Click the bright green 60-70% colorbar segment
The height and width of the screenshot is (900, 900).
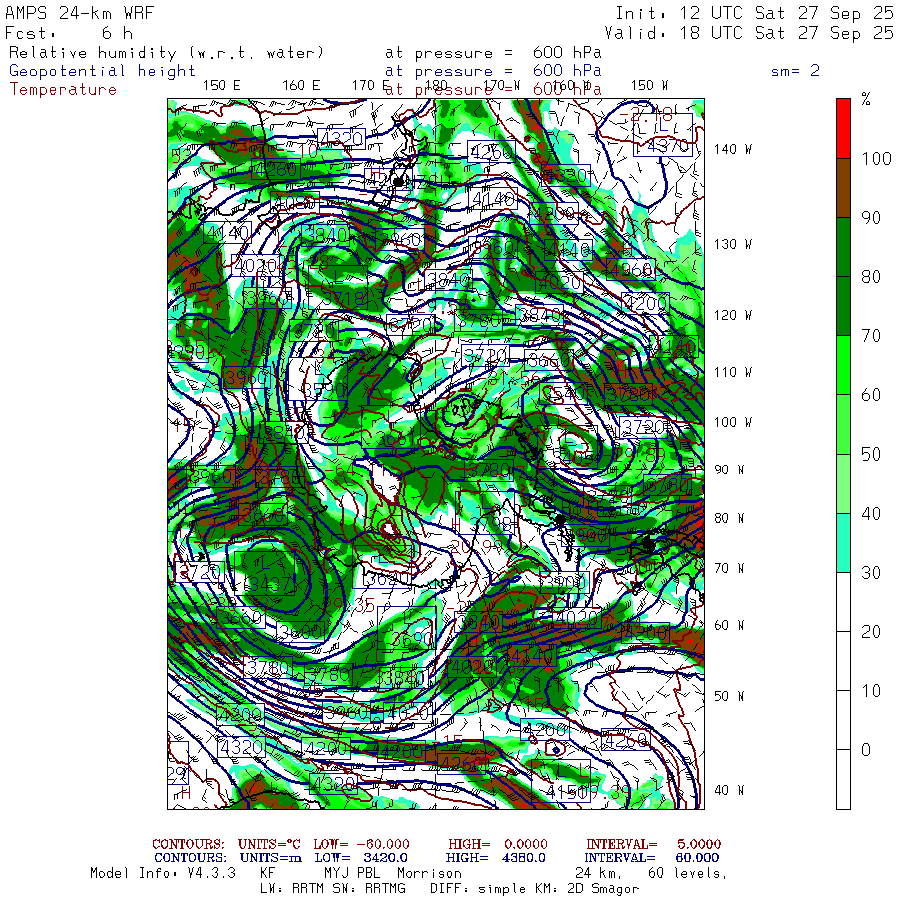[843, 365]
